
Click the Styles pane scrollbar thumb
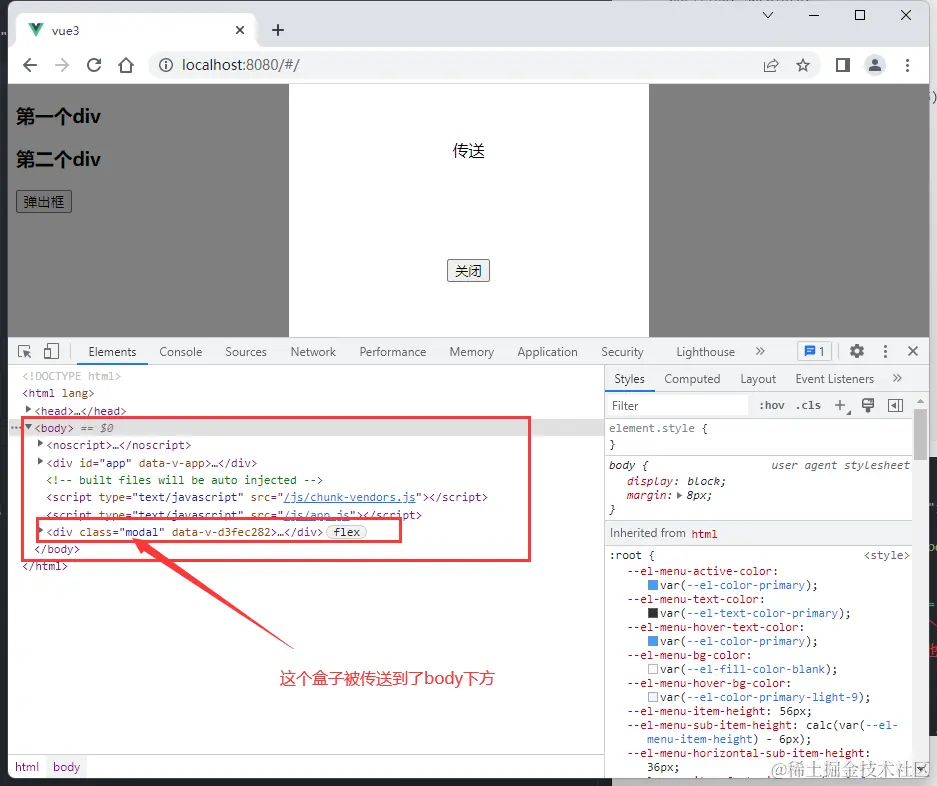920,433
